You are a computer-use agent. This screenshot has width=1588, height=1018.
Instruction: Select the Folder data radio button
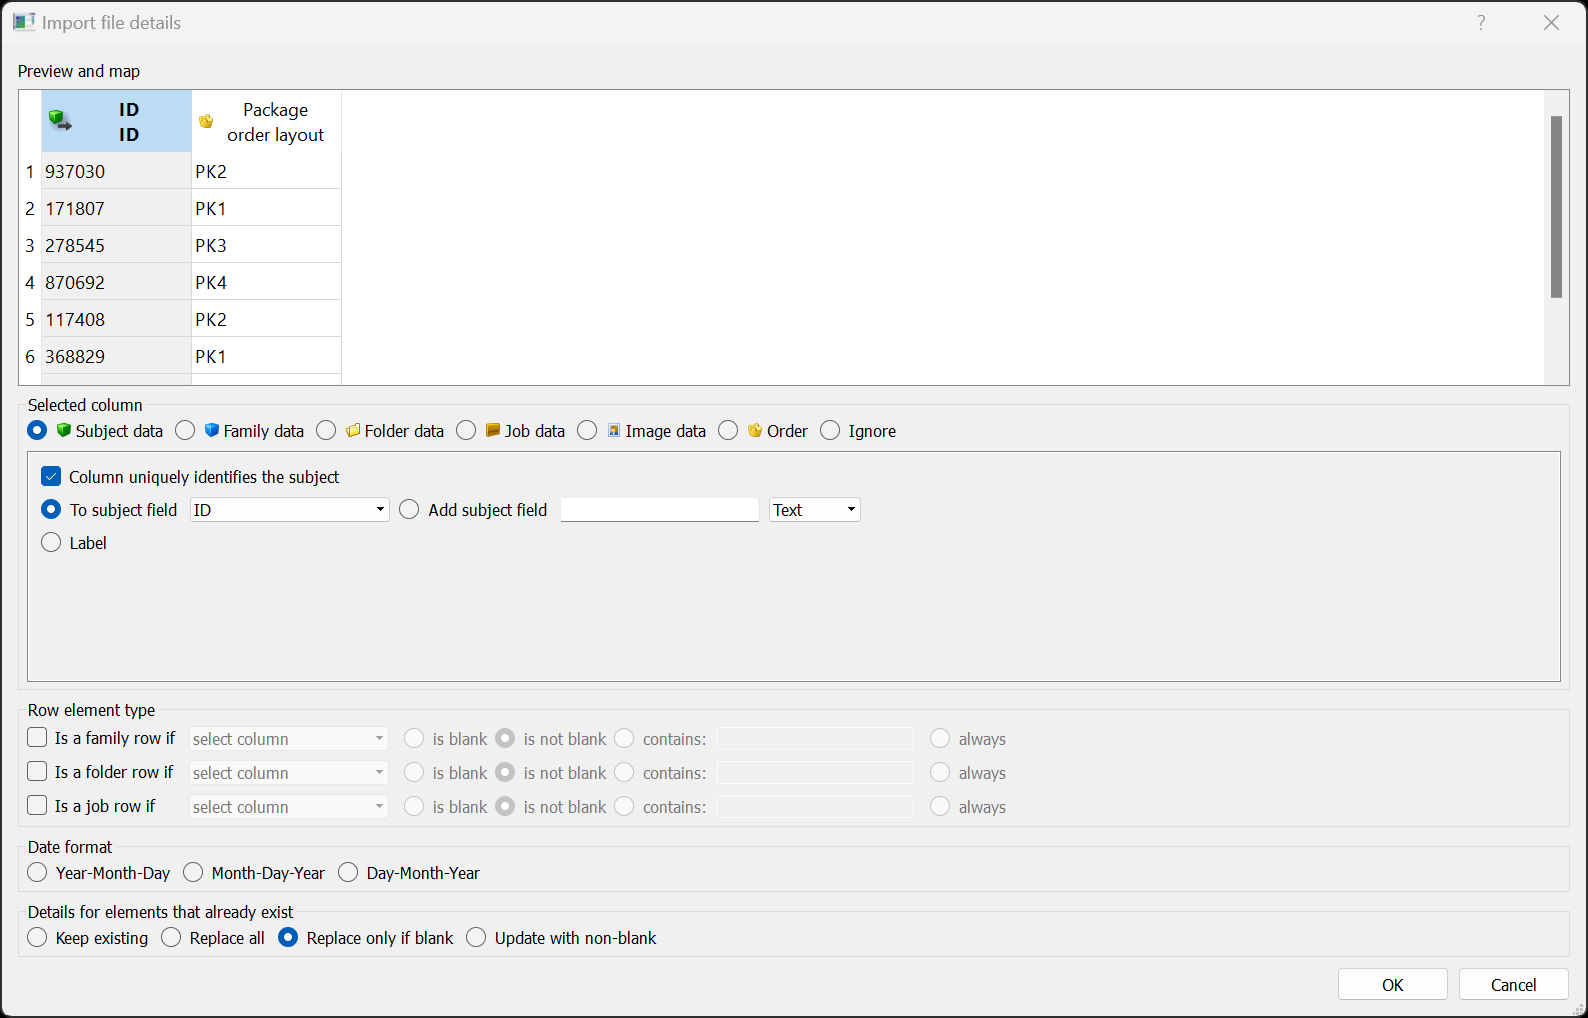(326, 430)
